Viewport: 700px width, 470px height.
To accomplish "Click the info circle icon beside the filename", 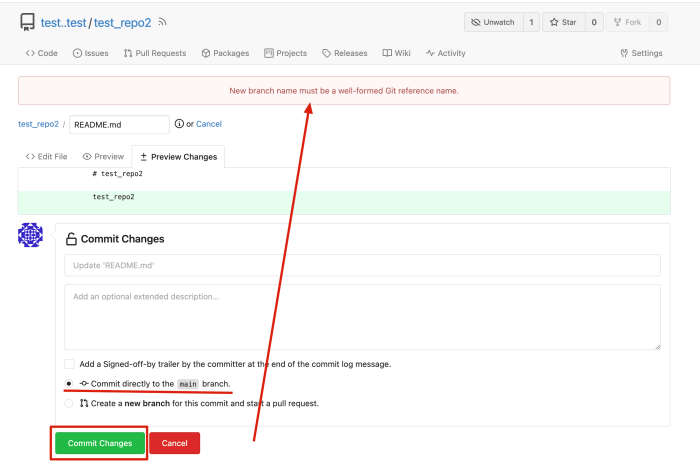I will [x=179, y=124].
